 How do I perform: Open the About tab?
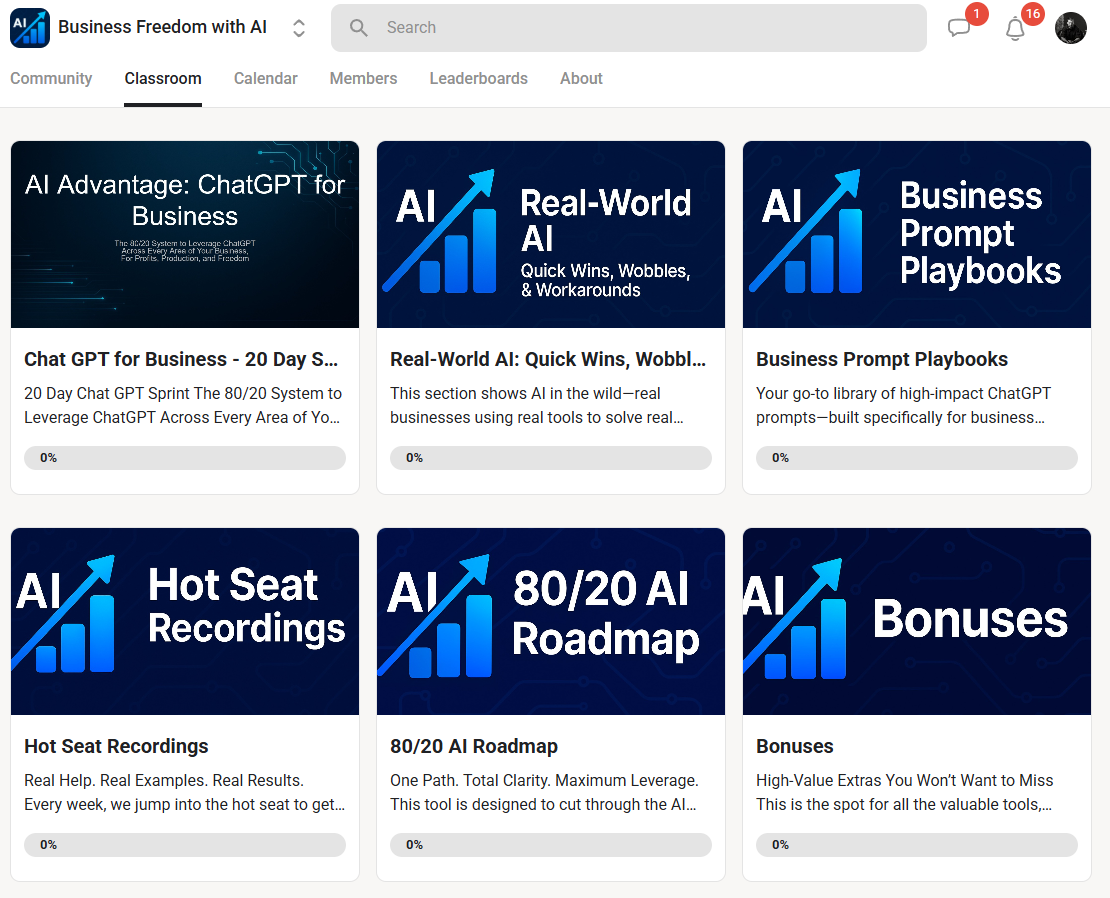581,79
